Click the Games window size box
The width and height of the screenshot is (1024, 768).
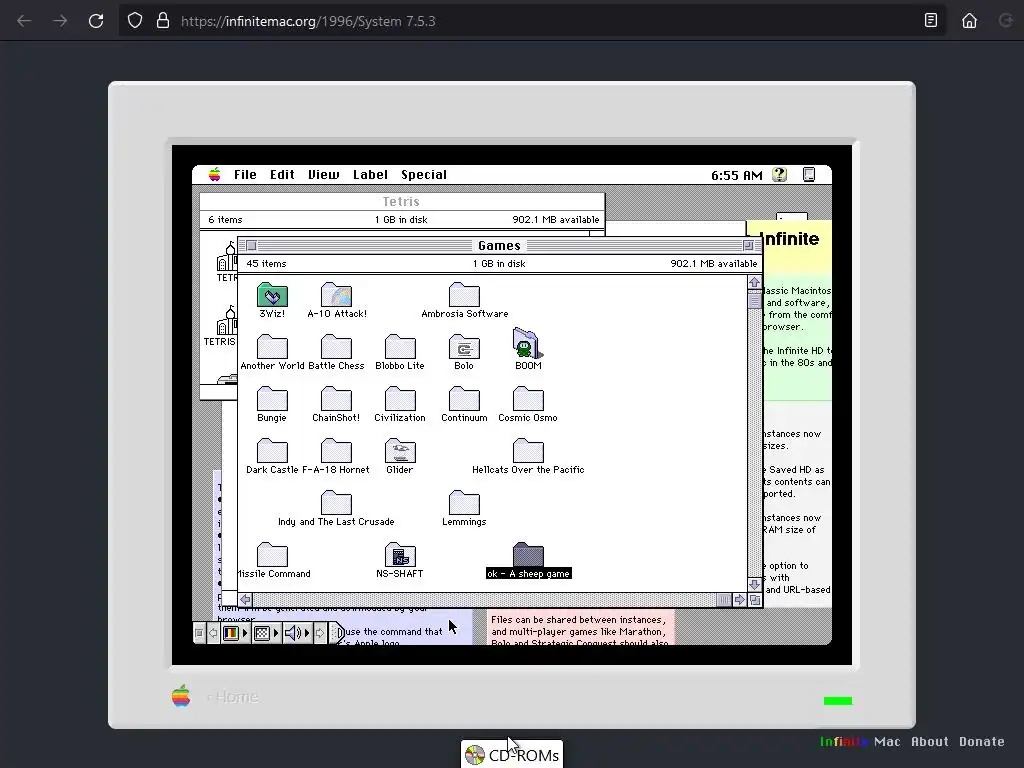tap(755, 600)
